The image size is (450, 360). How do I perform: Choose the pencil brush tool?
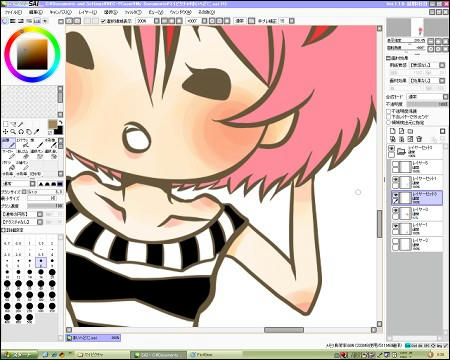8,143
